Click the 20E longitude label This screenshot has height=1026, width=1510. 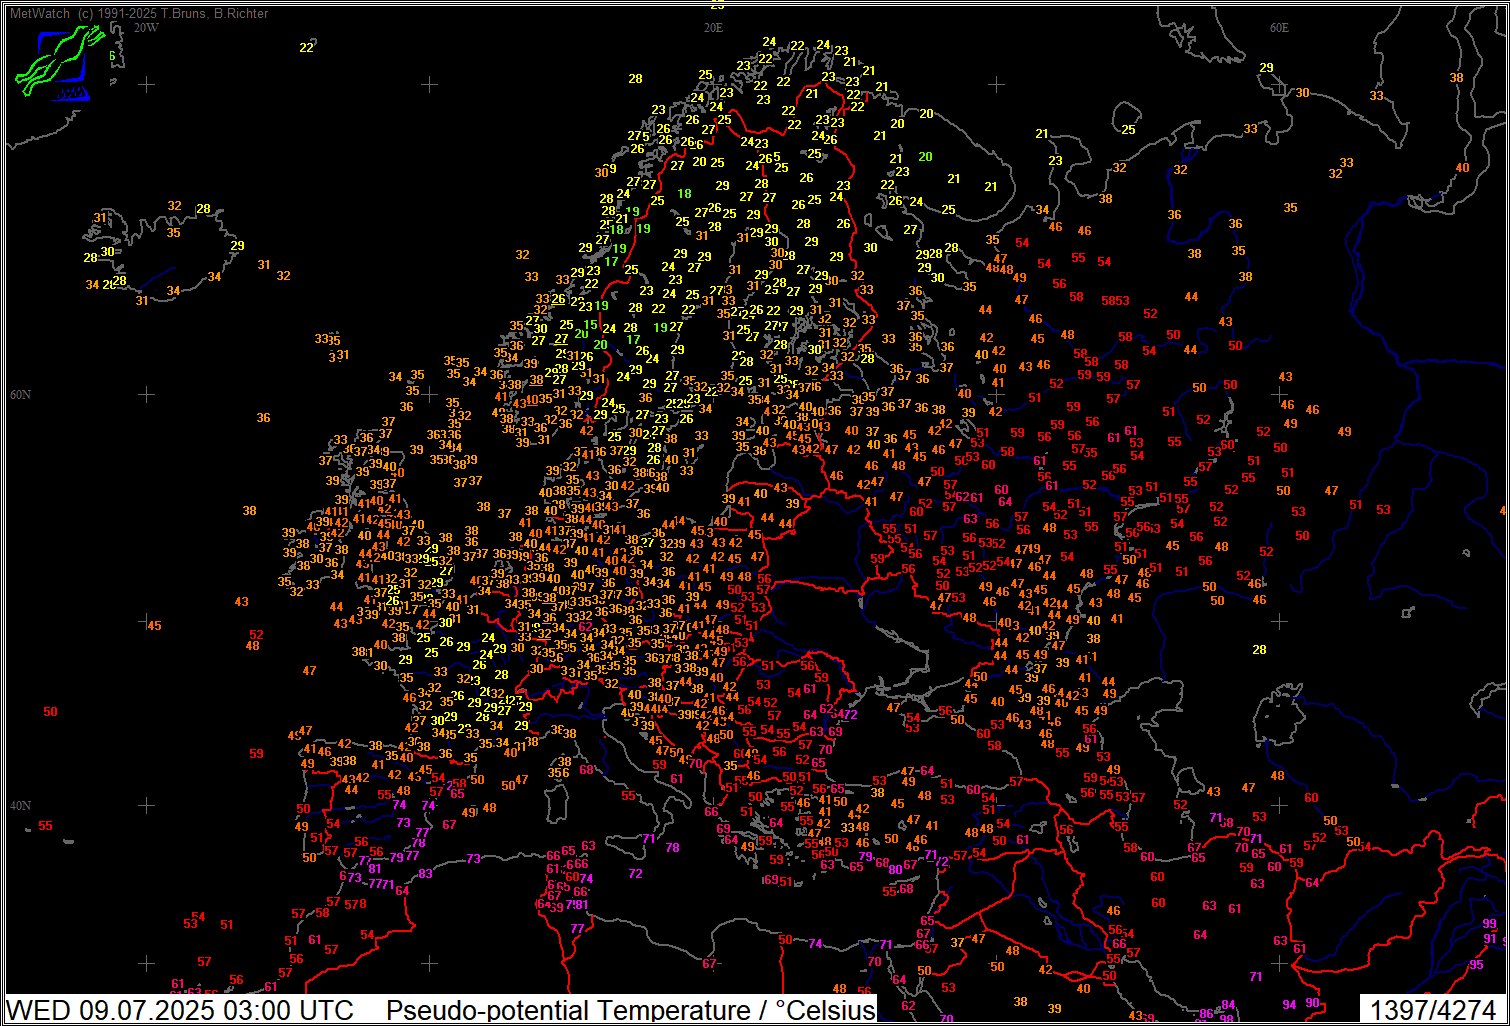[x=713, y=28]
